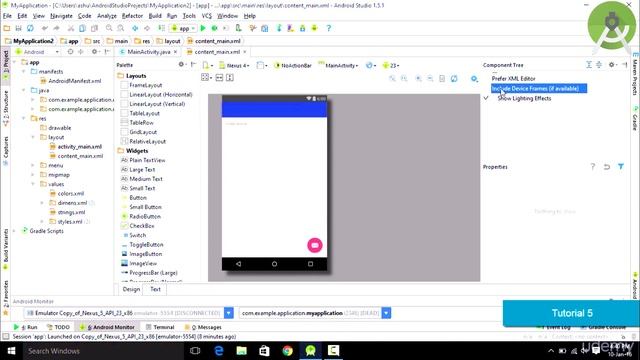The height and width of the screenshot is (360, 640).
Task: Click the Zoom In design icon
Action: [x=419, y=78]
